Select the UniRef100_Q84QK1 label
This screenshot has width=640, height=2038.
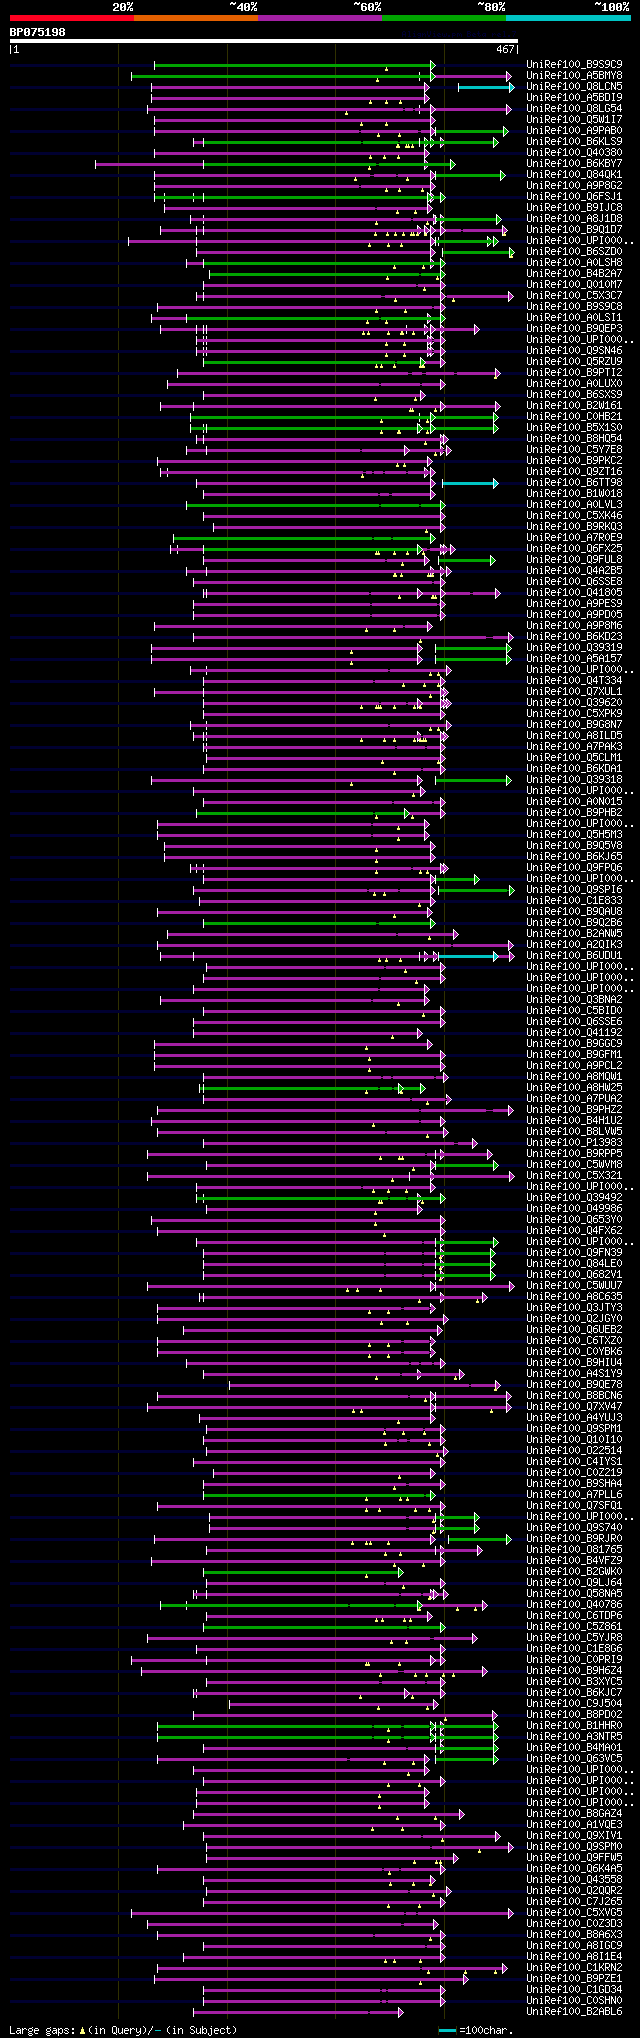[x=574, y=174]
